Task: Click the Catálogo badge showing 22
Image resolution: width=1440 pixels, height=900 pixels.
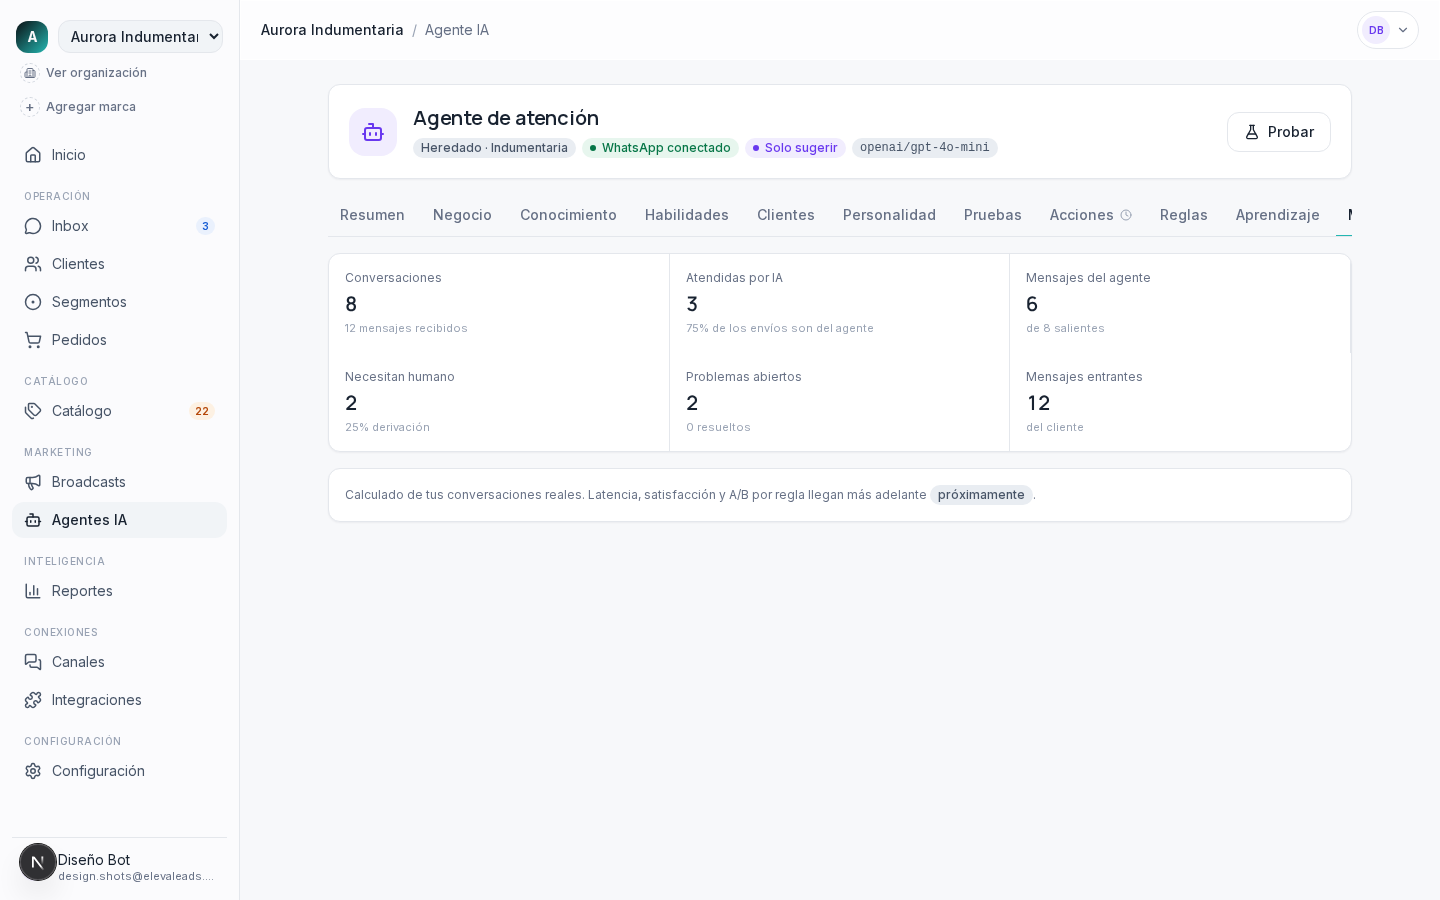Action: point(202,411)
